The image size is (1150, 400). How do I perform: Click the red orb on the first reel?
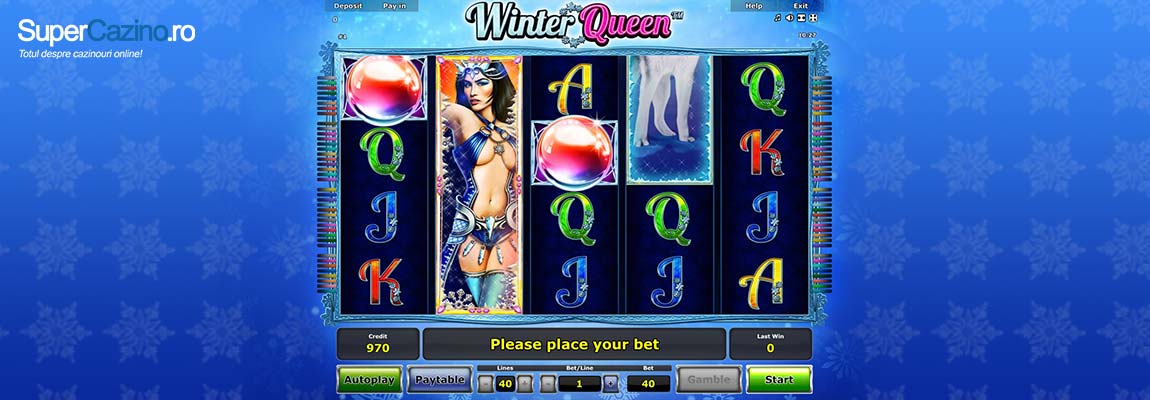(384, 89)
